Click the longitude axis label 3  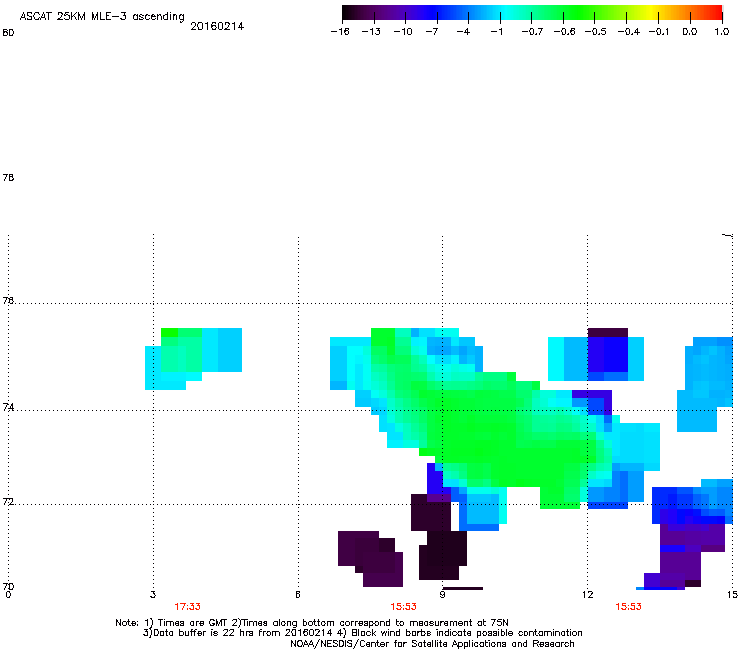coord(153,595)
